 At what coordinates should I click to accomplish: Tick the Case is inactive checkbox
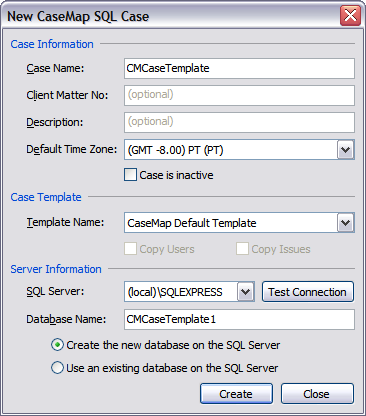point(130,175)
